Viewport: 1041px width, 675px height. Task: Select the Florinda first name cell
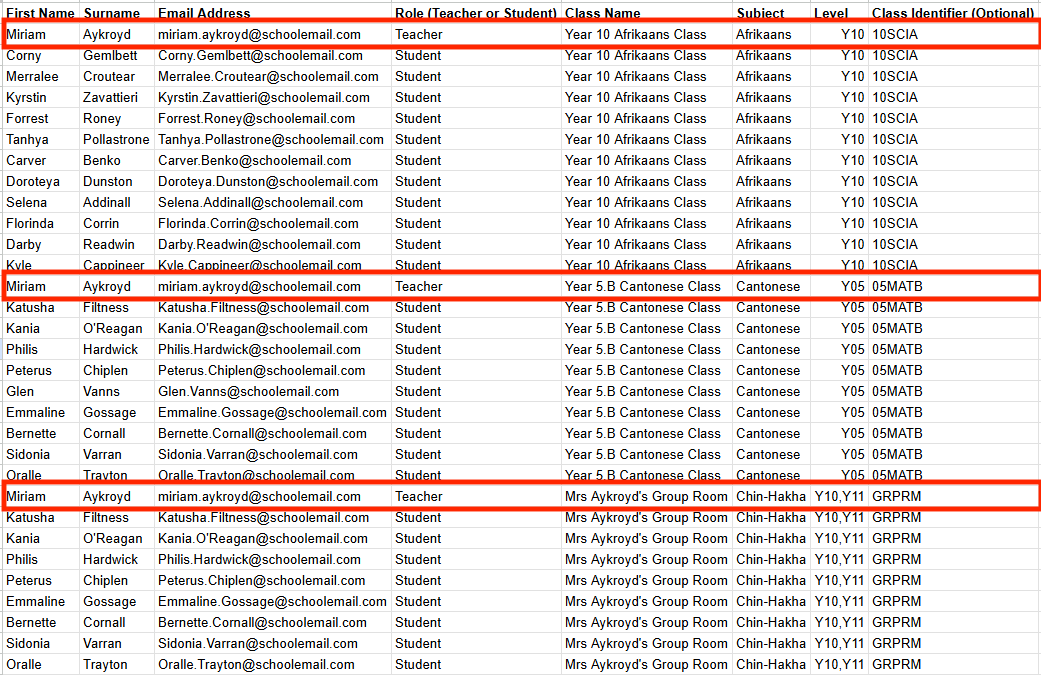tap(40, 224)
